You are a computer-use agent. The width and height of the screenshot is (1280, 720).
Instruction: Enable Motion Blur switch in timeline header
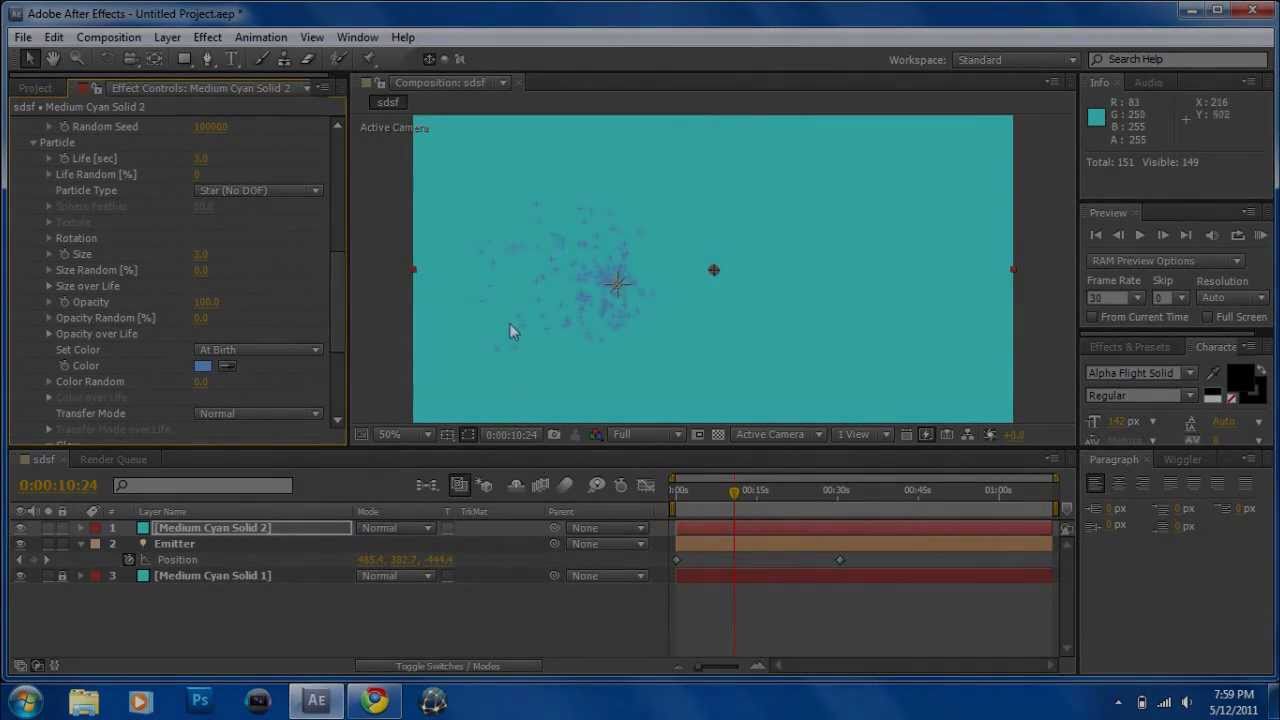pyautogui.click(x=565, y=486)
